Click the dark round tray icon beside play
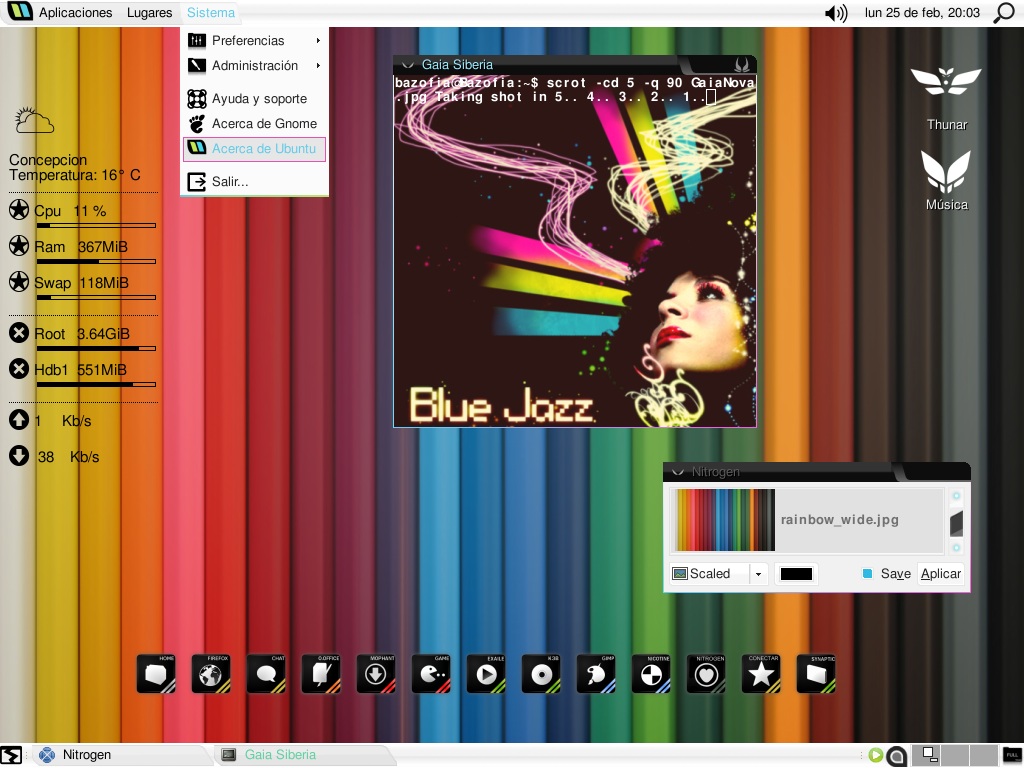This screenshot has height=768, width=1024. (x=897, y=756)
